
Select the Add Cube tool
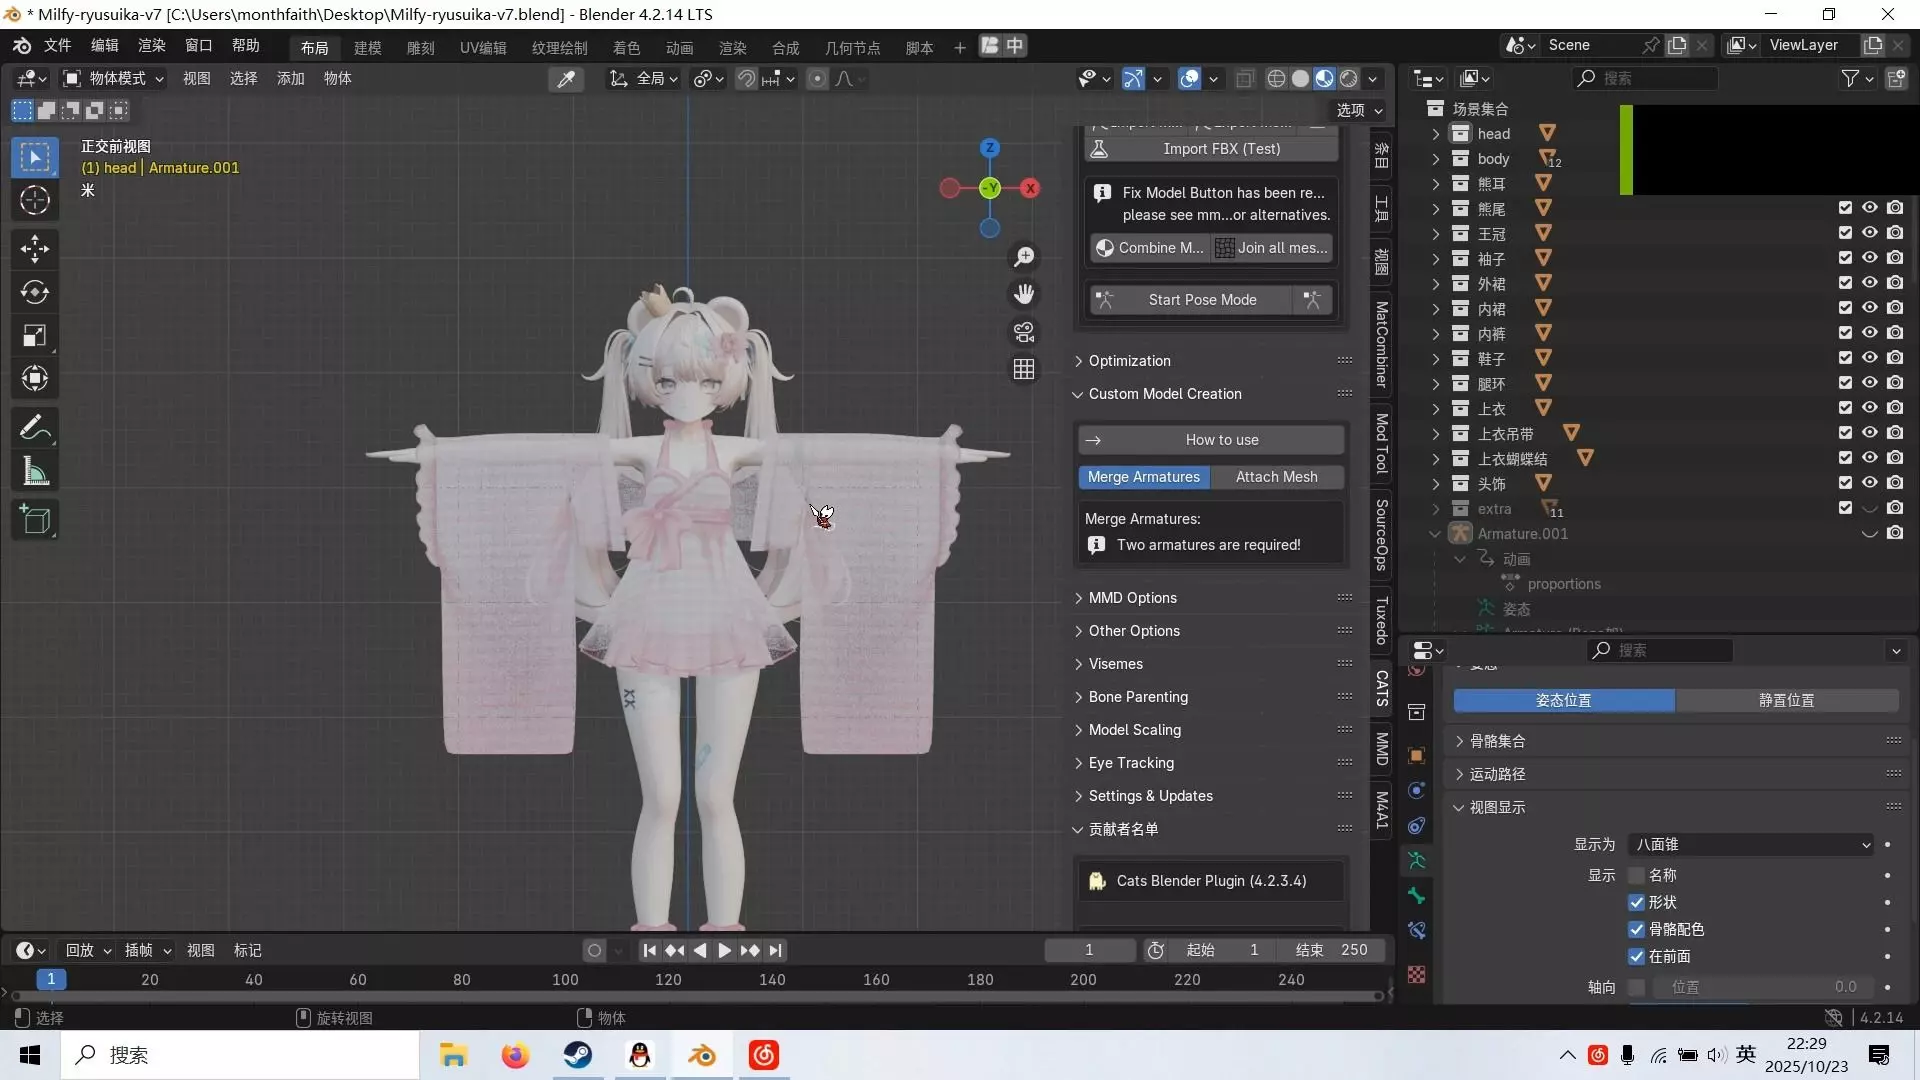tap(35, 520)
